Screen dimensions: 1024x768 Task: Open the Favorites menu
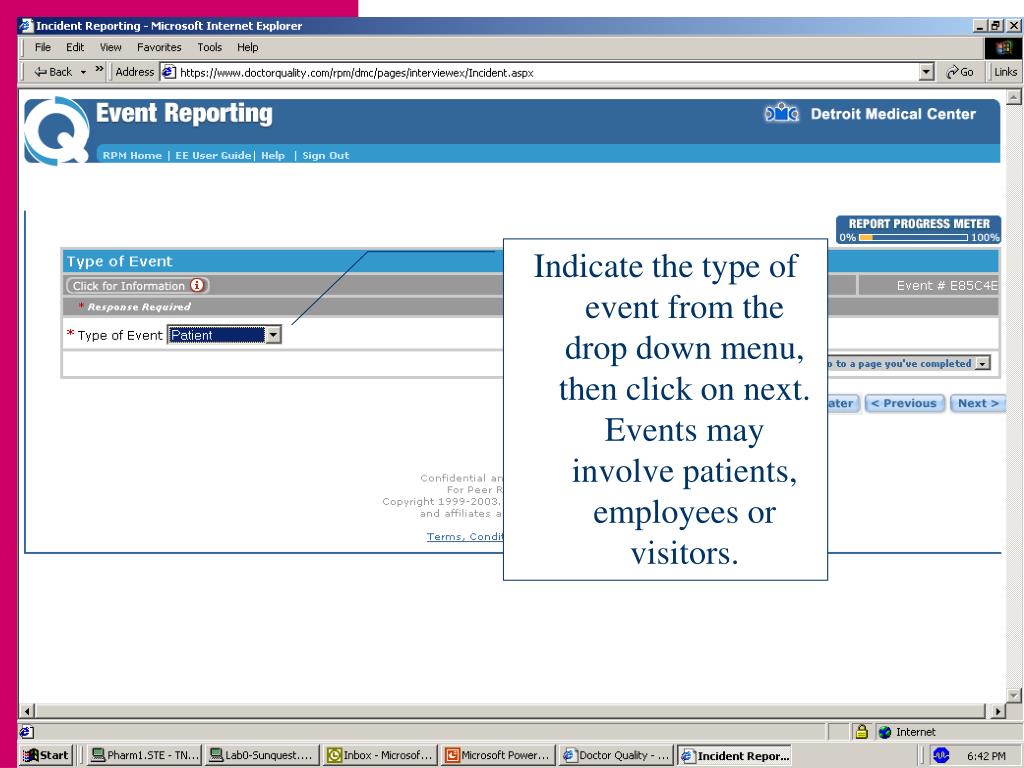click(159, 47)
